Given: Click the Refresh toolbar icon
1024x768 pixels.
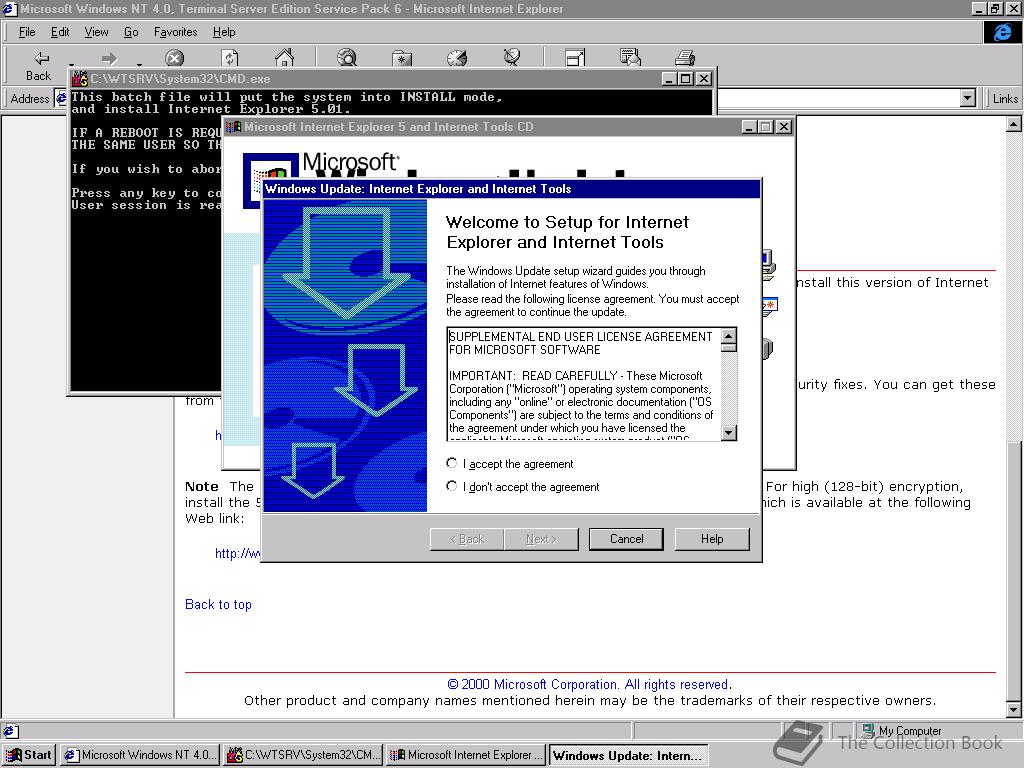Looking at the screenshot, I should tap(230, 58).
